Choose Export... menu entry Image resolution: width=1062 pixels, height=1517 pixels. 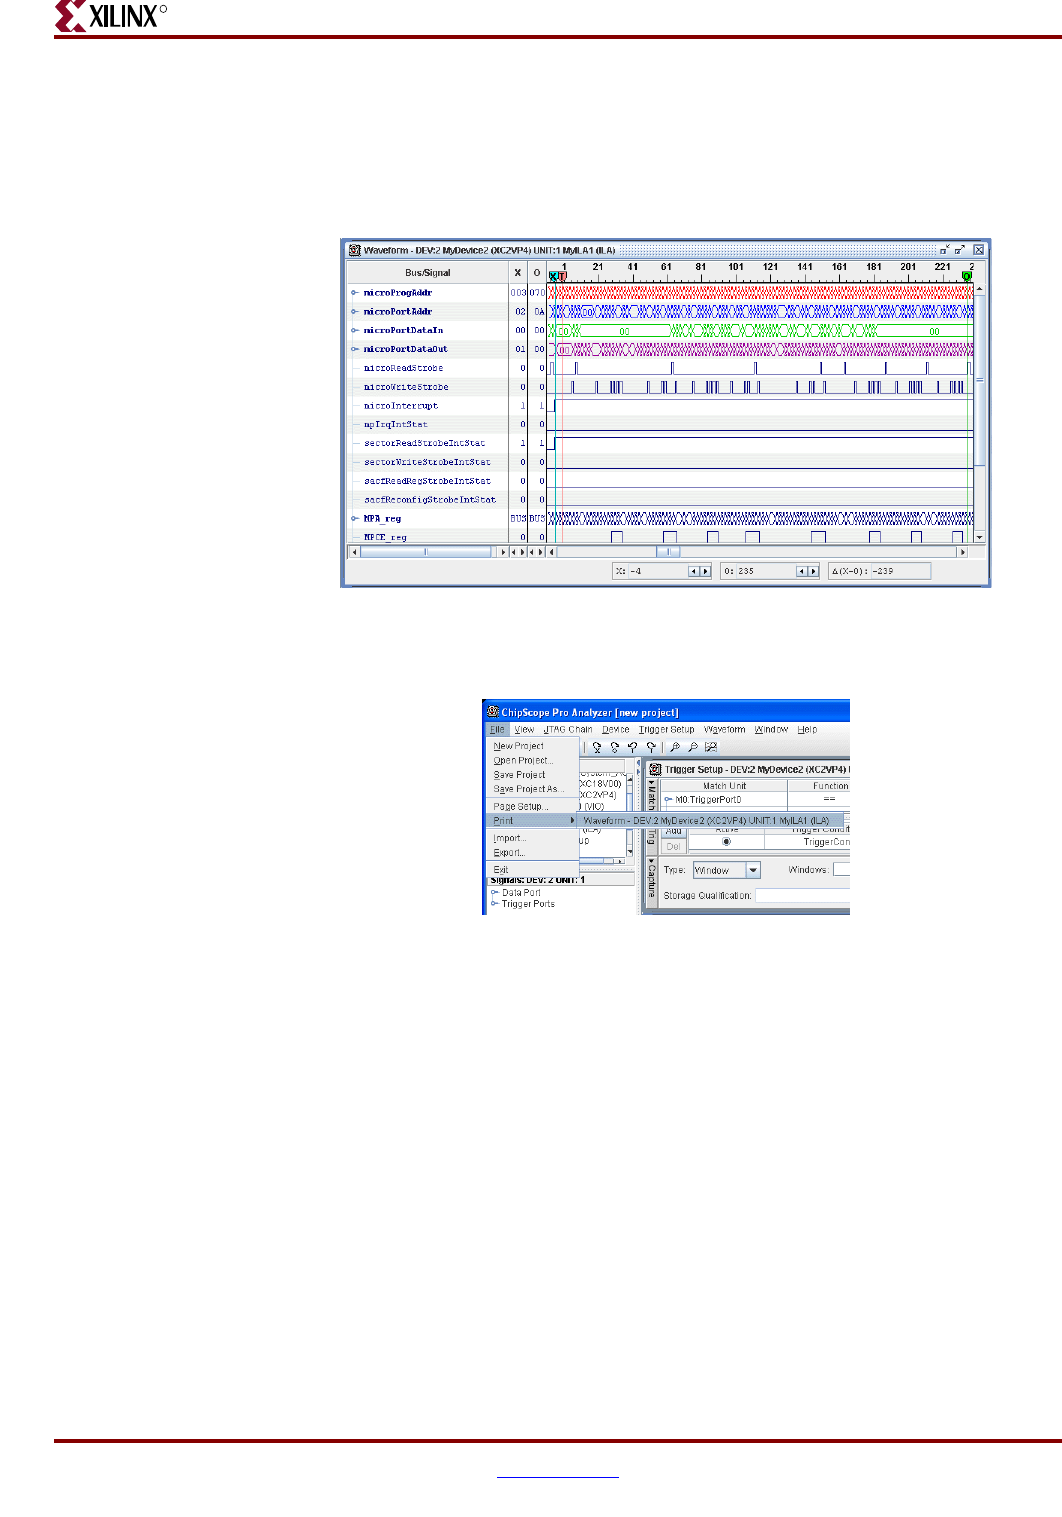click(x=533, y=853)
